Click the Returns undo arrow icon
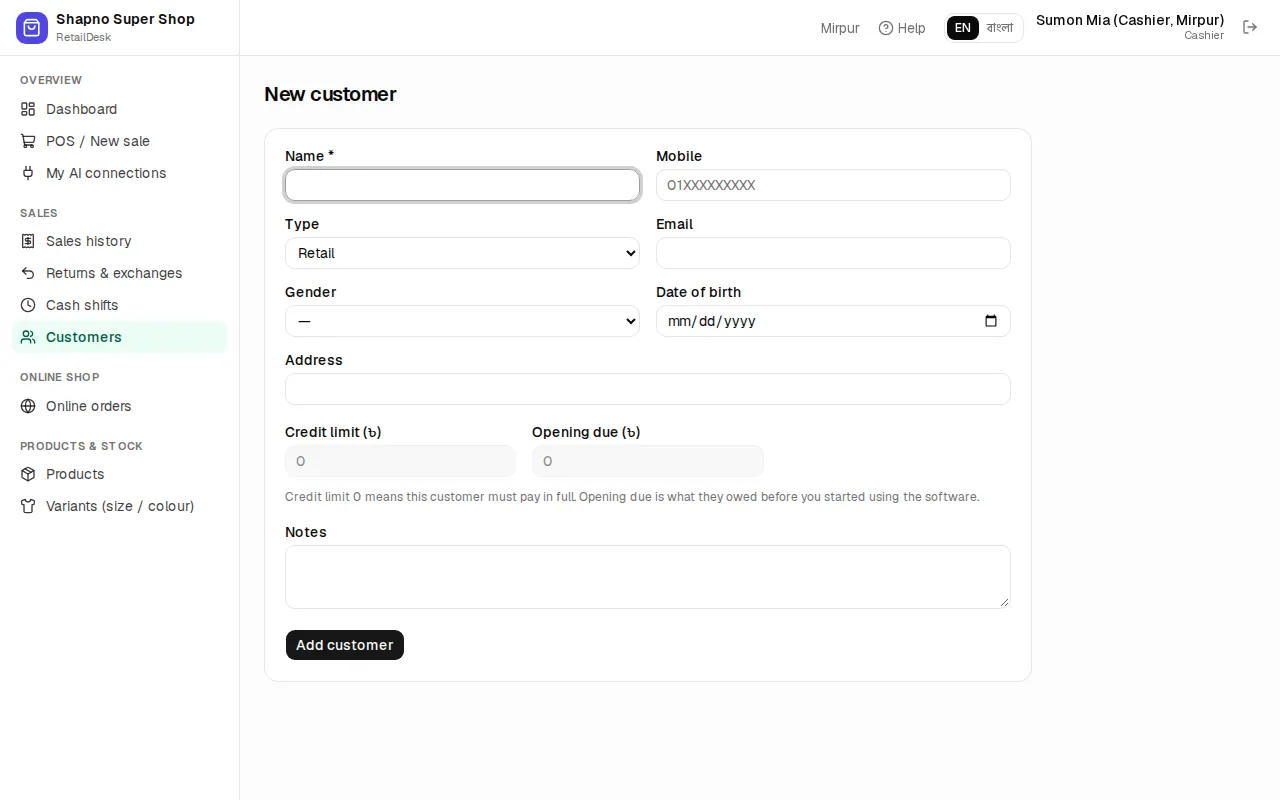This screenshot has height=800, width=1280. point(28,273)
